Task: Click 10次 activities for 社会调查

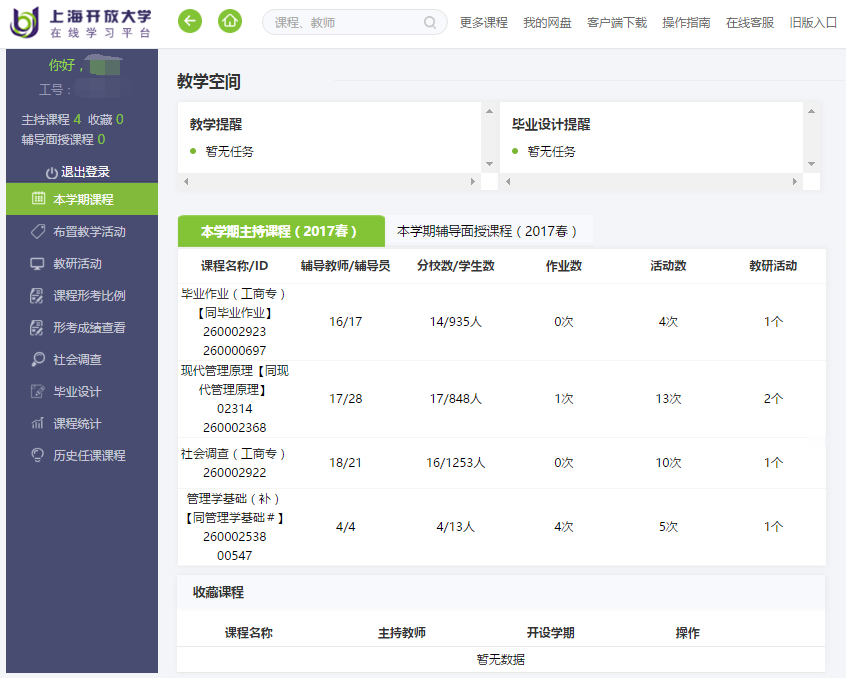Action: point(668,463)
